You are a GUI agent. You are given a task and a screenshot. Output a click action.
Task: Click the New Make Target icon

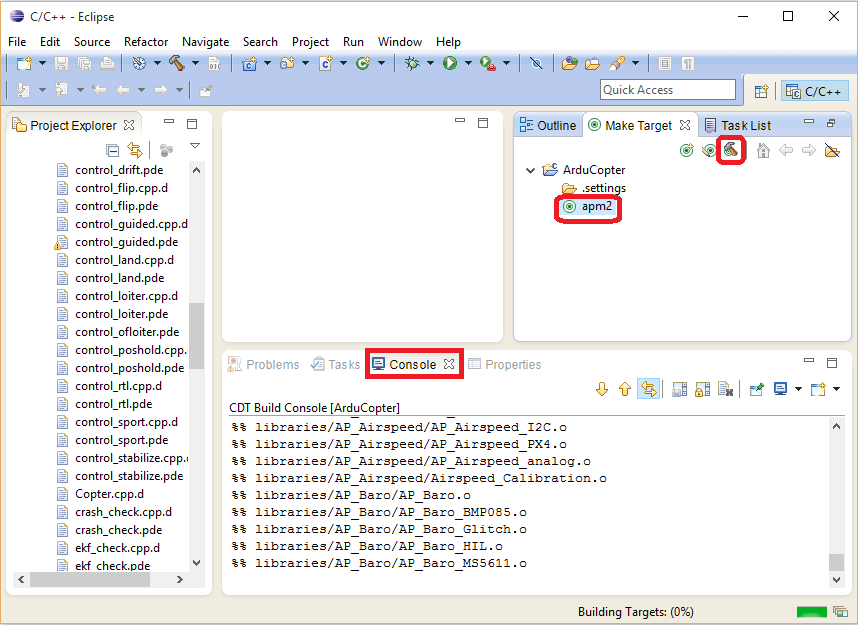(x=686, y=151)
